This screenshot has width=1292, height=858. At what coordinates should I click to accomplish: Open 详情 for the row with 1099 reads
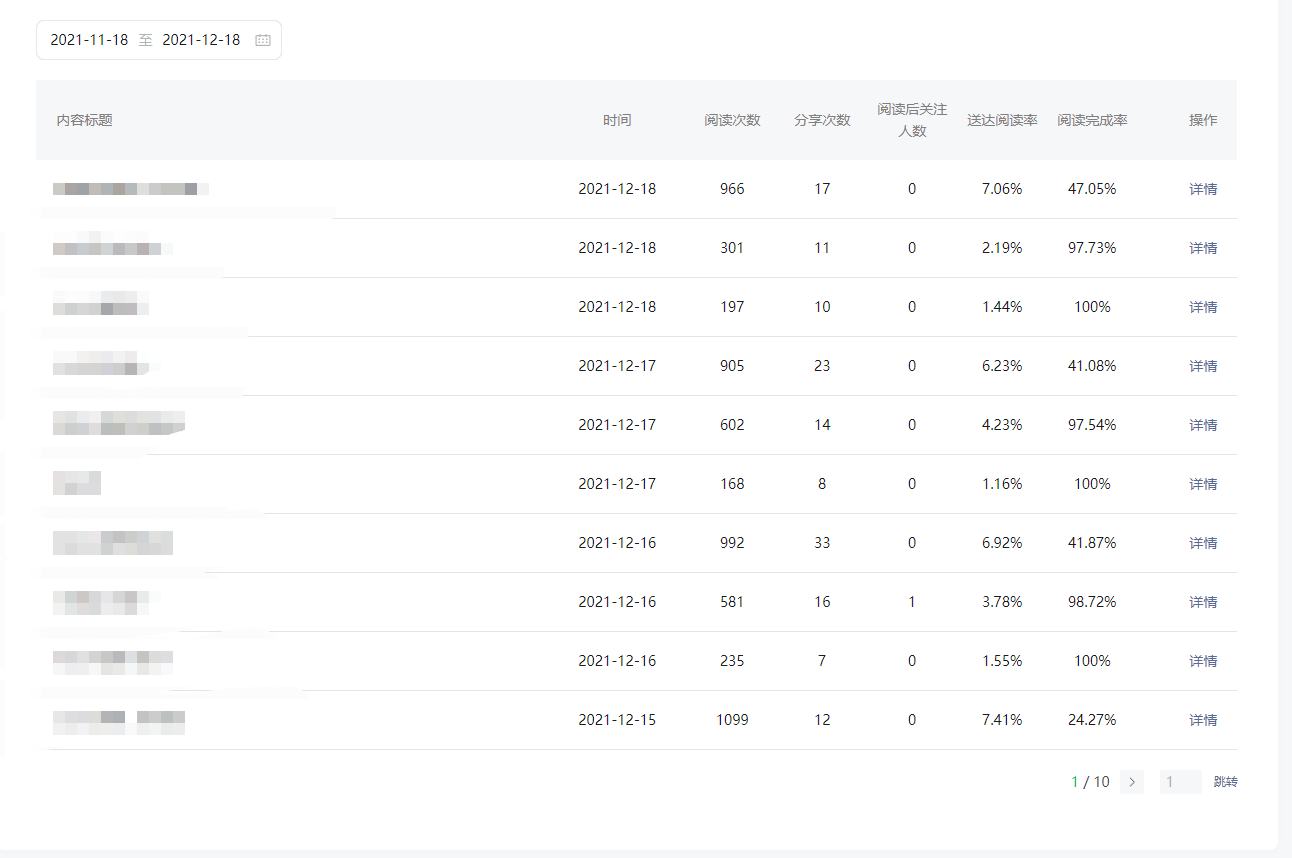pyautogui.click(x=1203, y=720)
